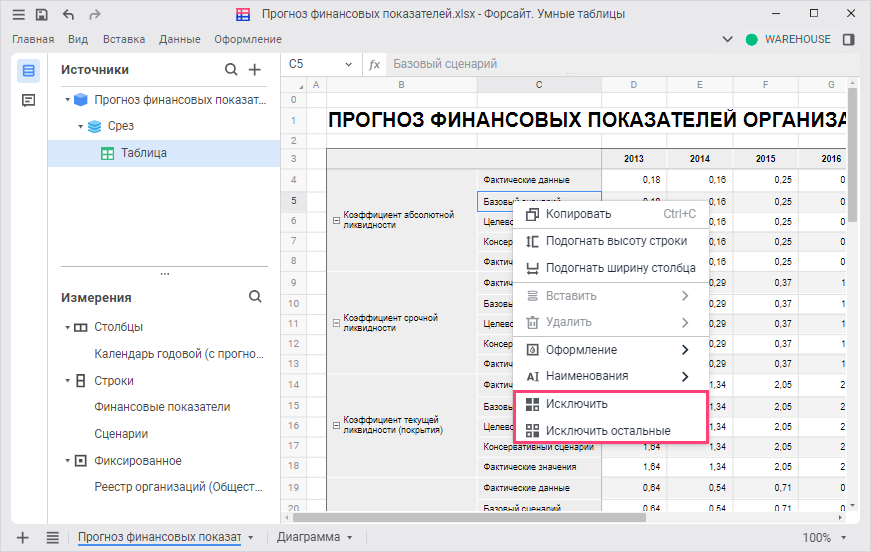
Task: Open dropdown arrow of Диаграмма sheet tab
Action: point(349,538)
